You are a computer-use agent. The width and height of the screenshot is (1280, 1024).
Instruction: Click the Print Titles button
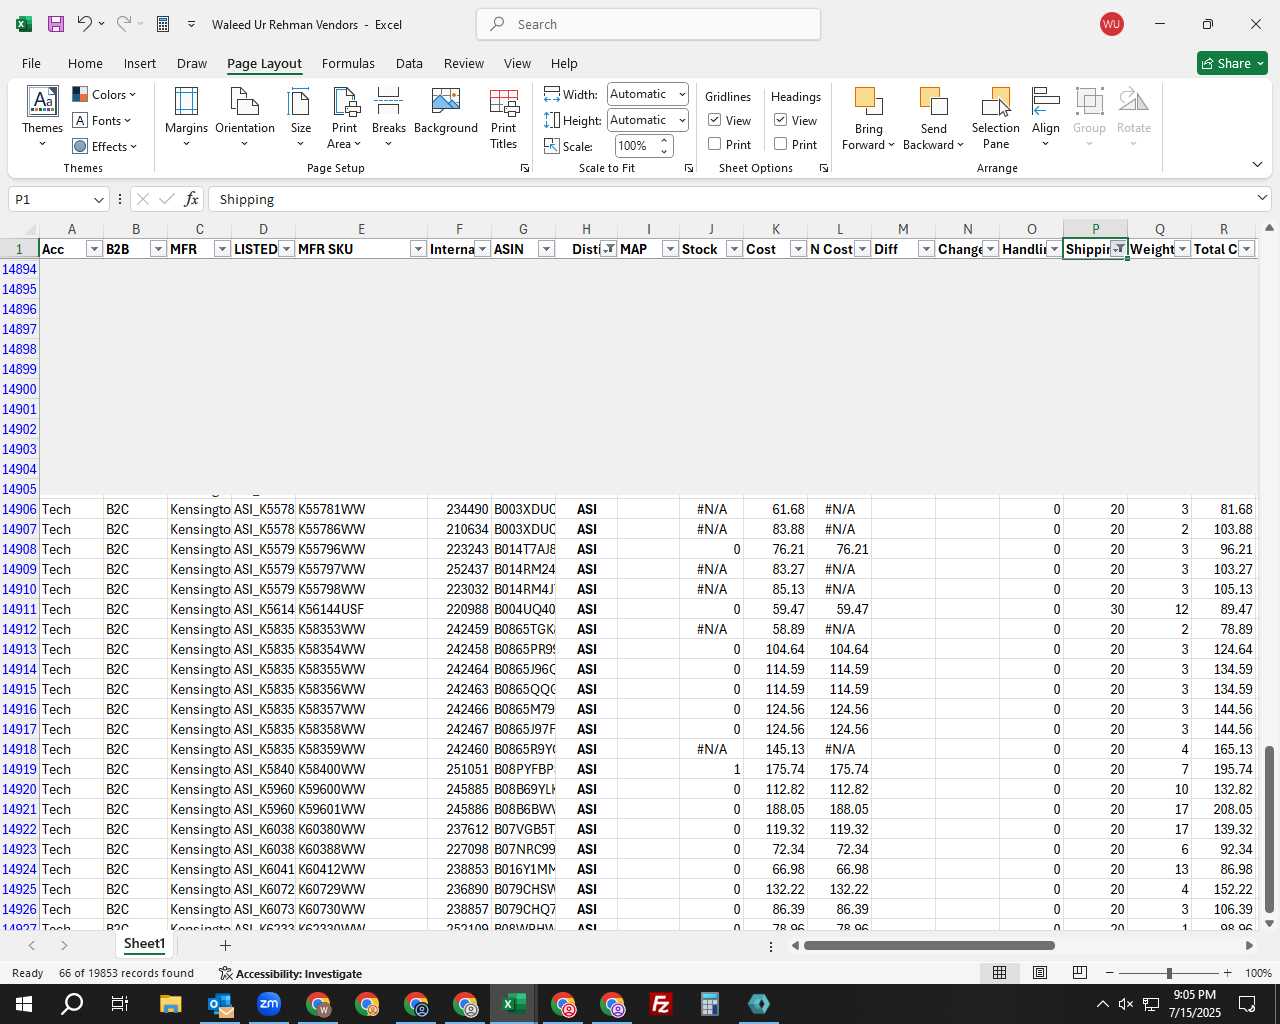[504, 118]
